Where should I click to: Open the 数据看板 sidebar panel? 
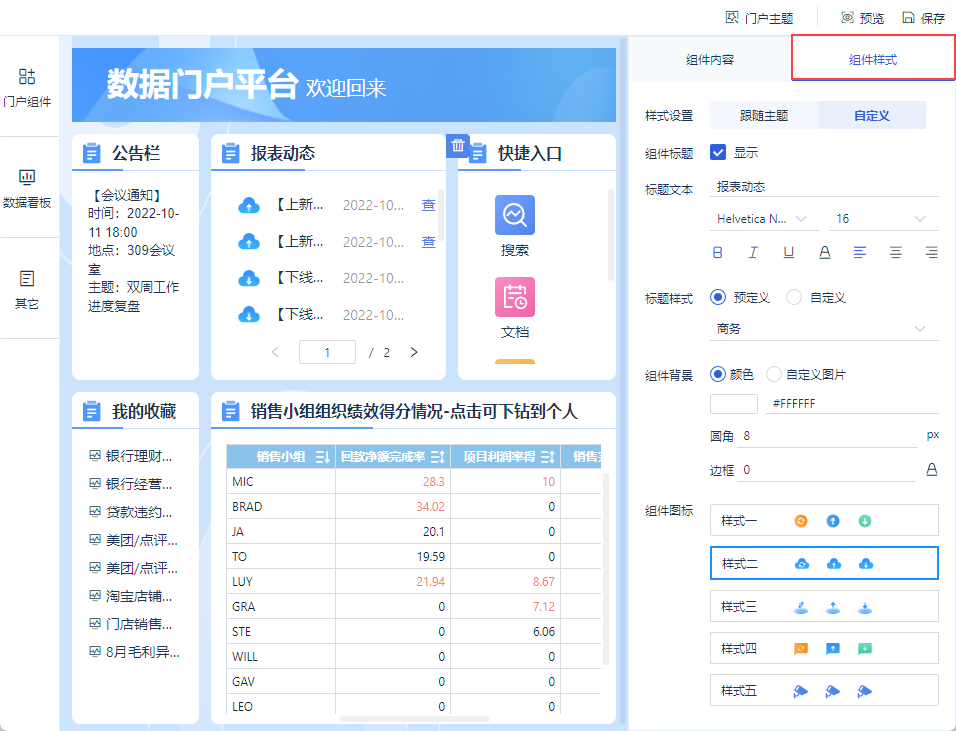click(27, 188)
